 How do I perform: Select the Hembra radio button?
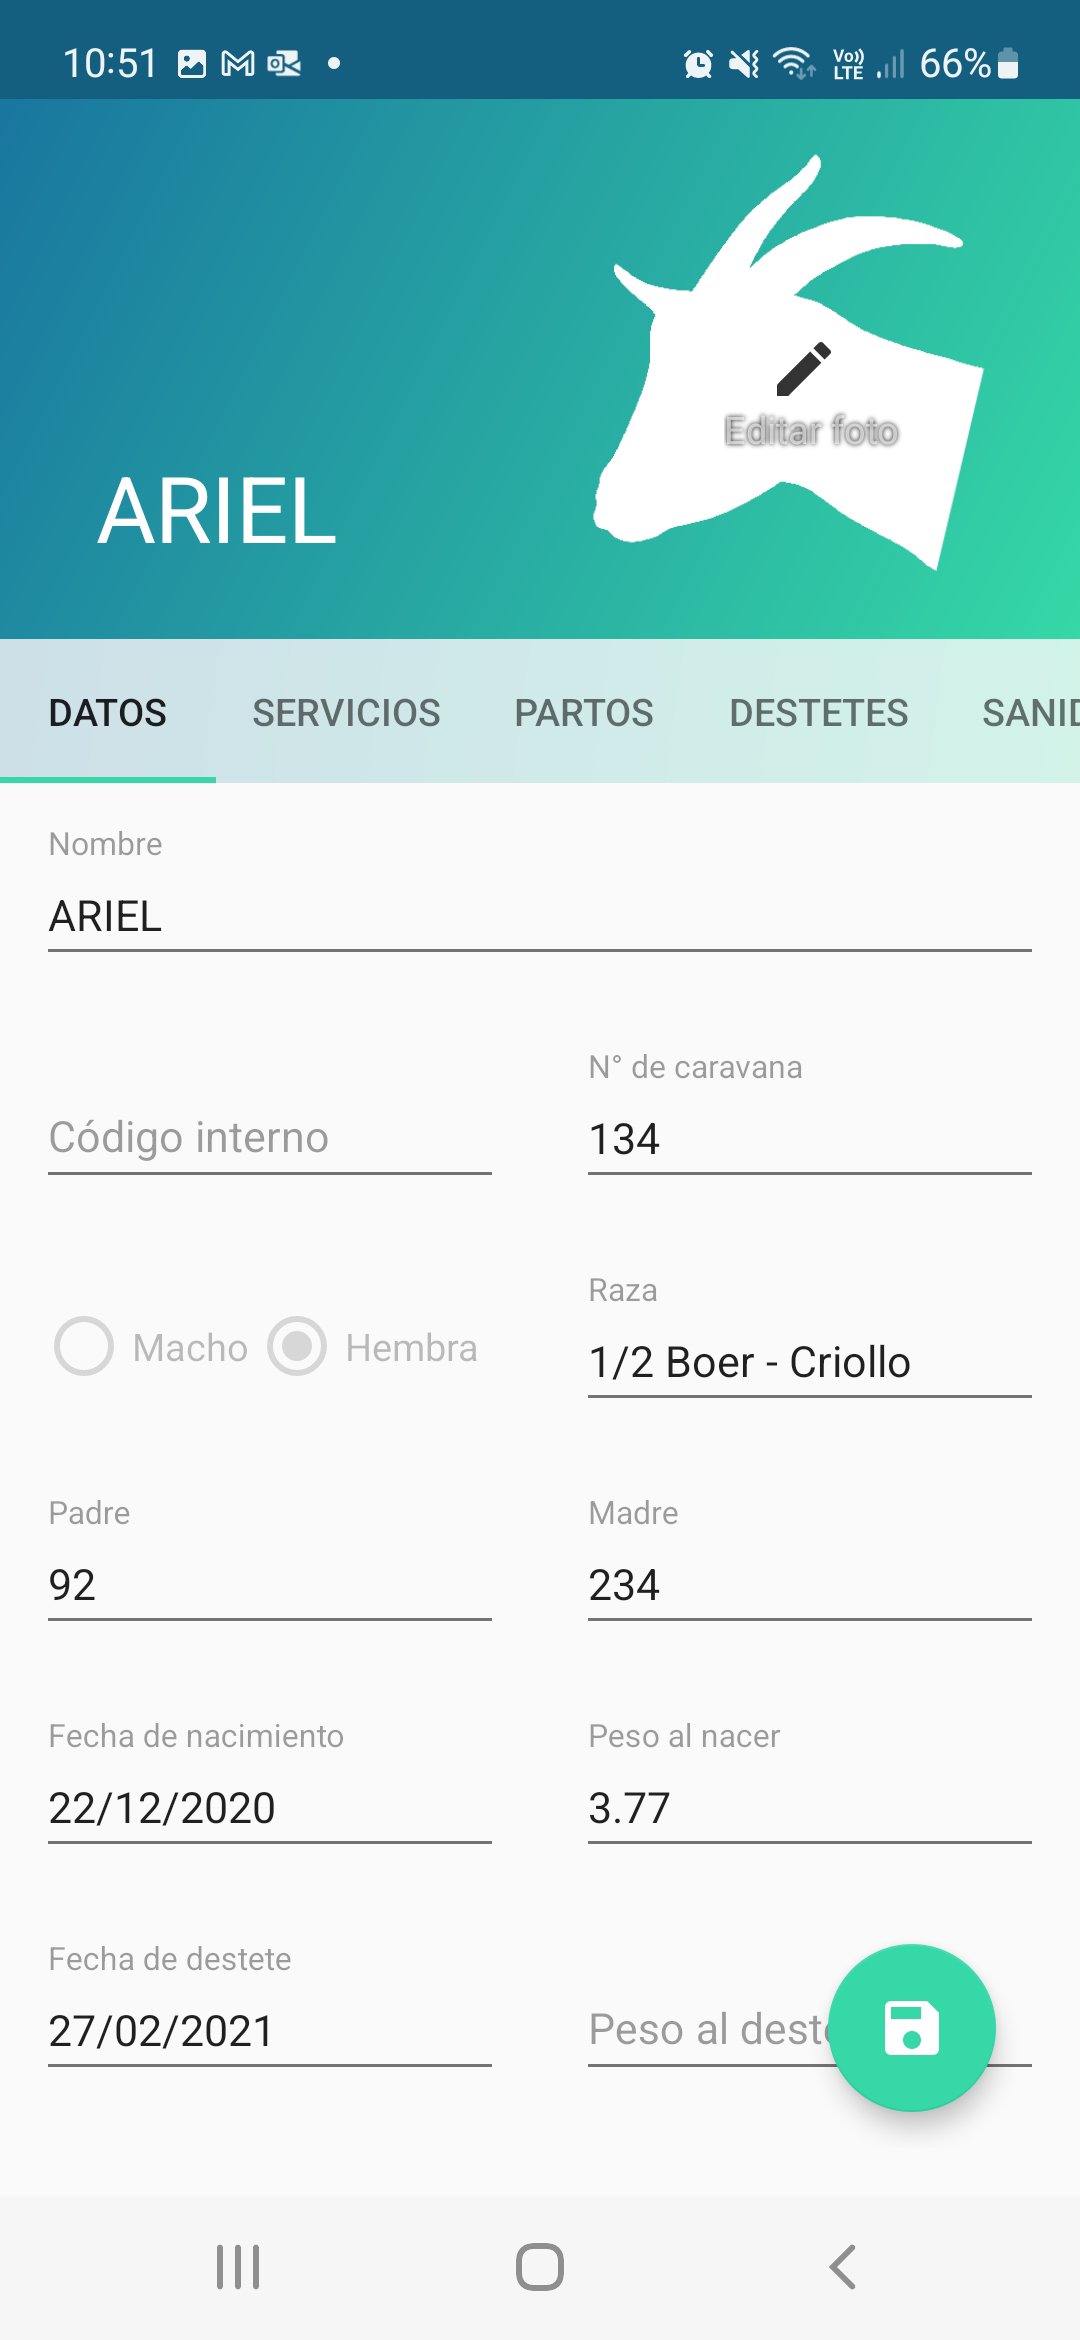[x=297, y=1346]
